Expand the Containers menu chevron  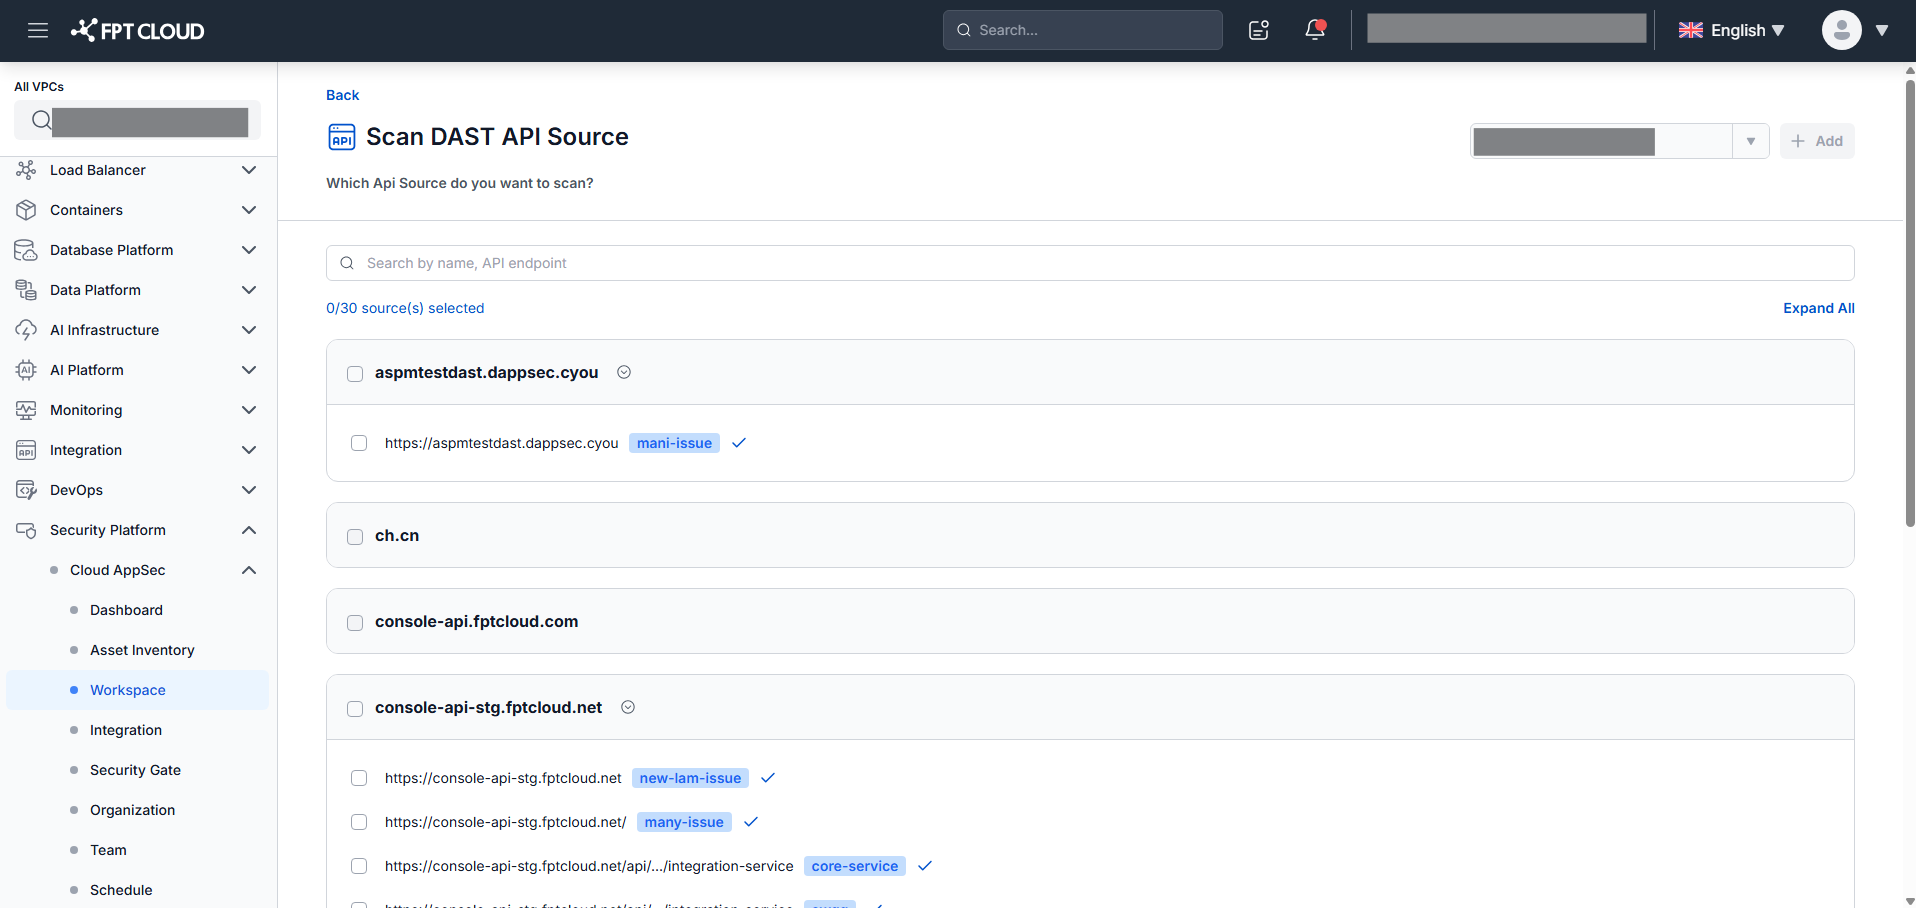(x=249, y=210)
